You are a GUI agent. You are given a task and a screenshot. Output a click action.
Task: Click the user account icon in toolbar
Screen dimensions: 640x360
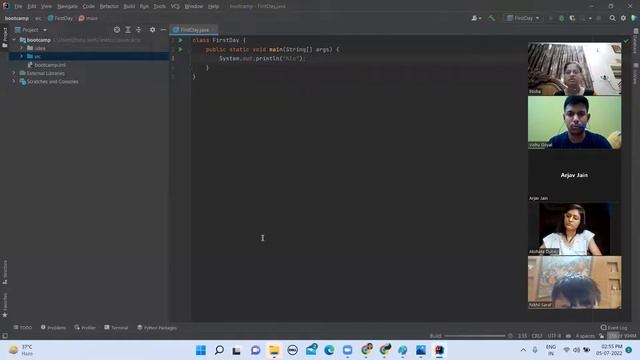[x=476, y=18]
